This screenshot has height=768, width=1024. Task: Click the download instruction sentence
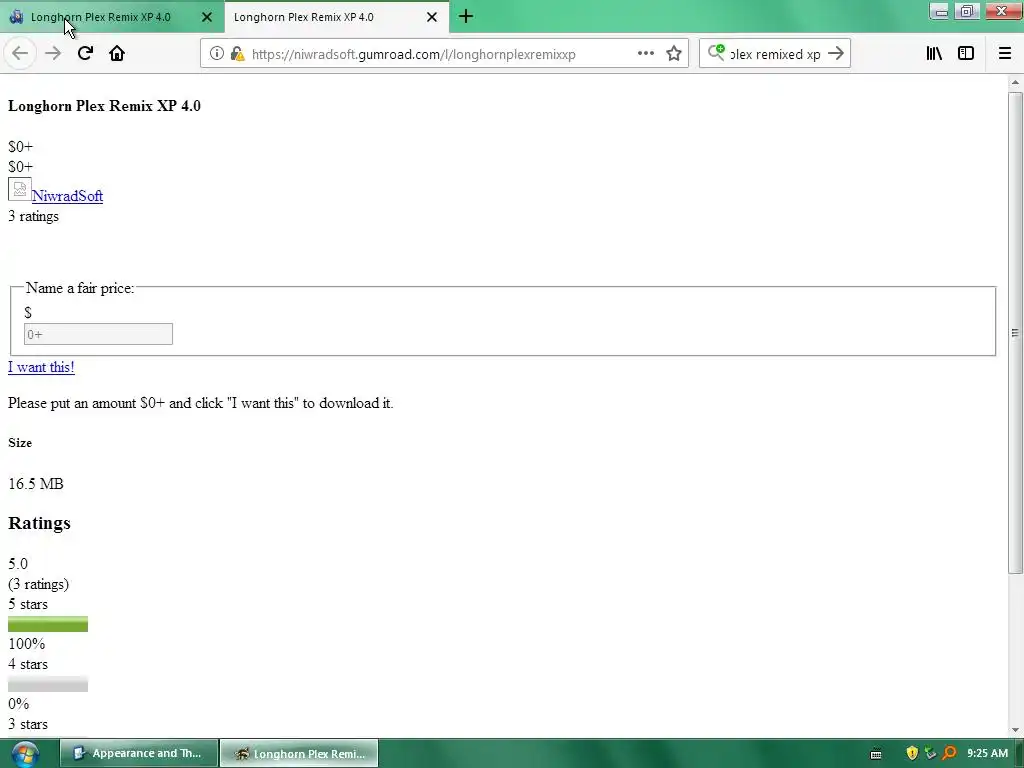pos(200,403)
